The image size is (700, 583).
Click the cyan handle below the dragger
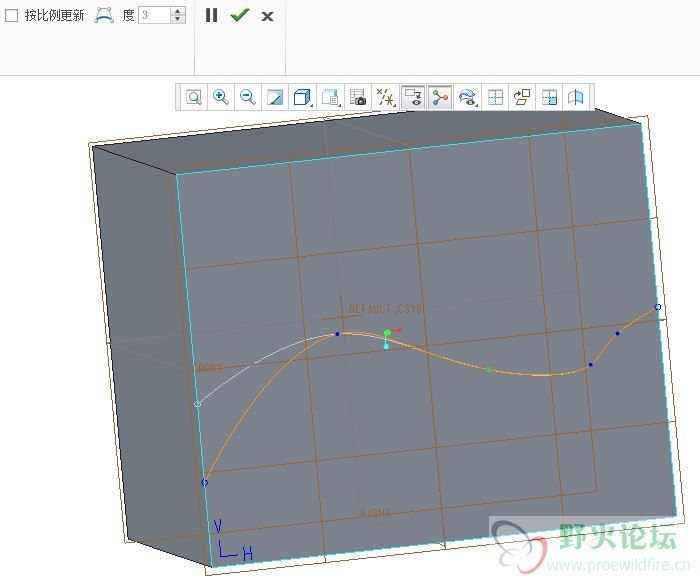click(x=386, y=346)
